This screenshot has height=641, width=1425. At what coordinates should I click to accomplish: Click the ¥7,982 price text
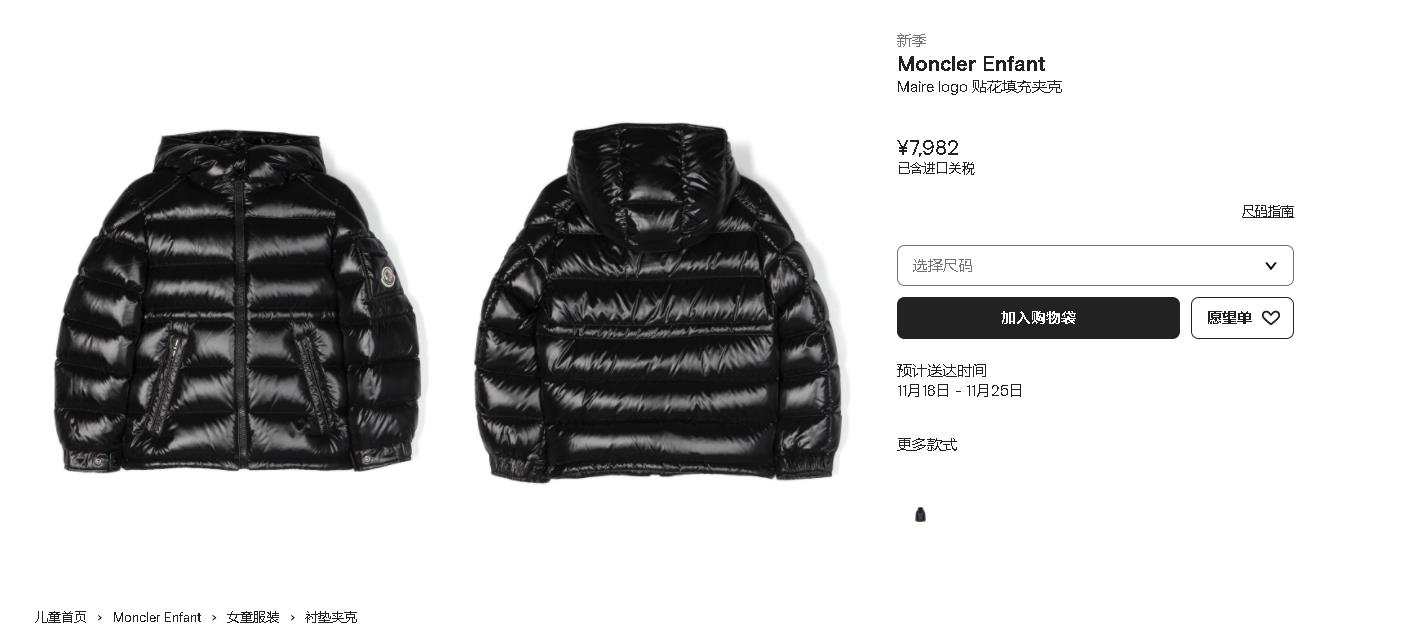pyautogui.click(x=928, y=148)
